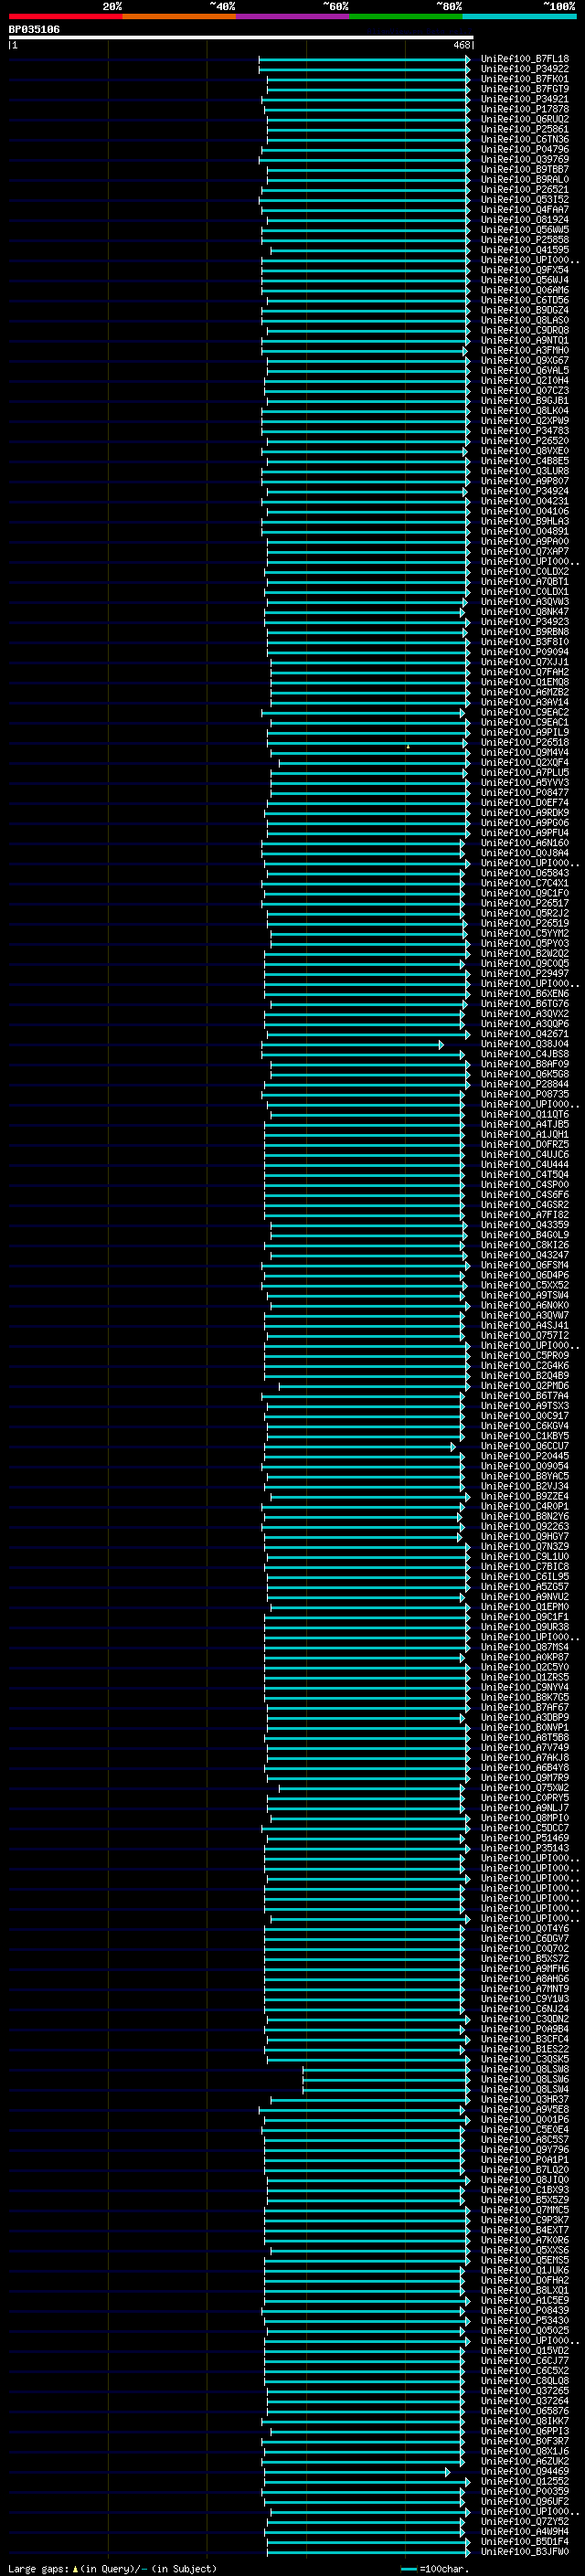Open hit UniRef100_P34922

(524, 69)
